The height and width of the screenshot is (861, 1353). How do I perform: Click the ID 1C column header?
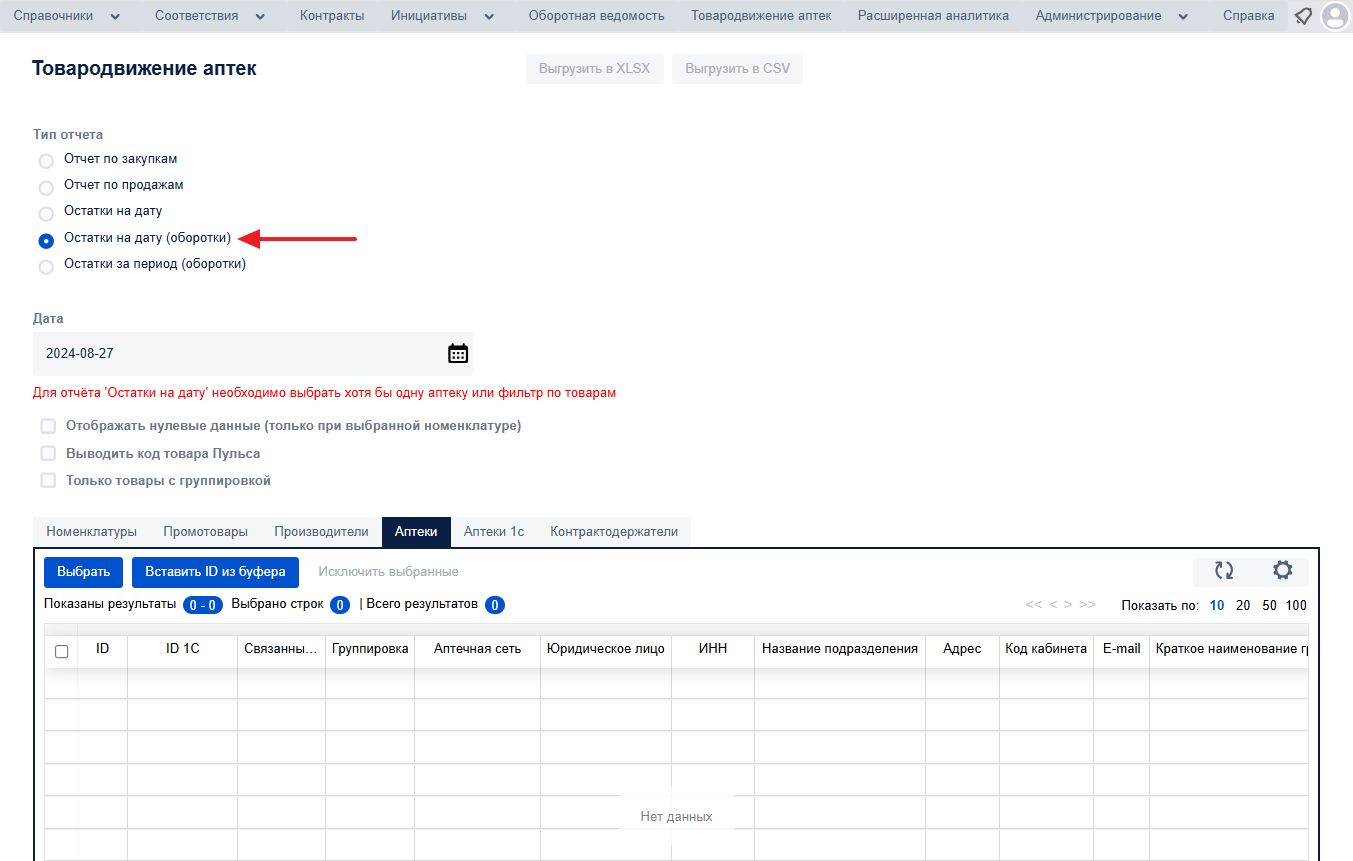pyautogui.click(x=183, y=649)
